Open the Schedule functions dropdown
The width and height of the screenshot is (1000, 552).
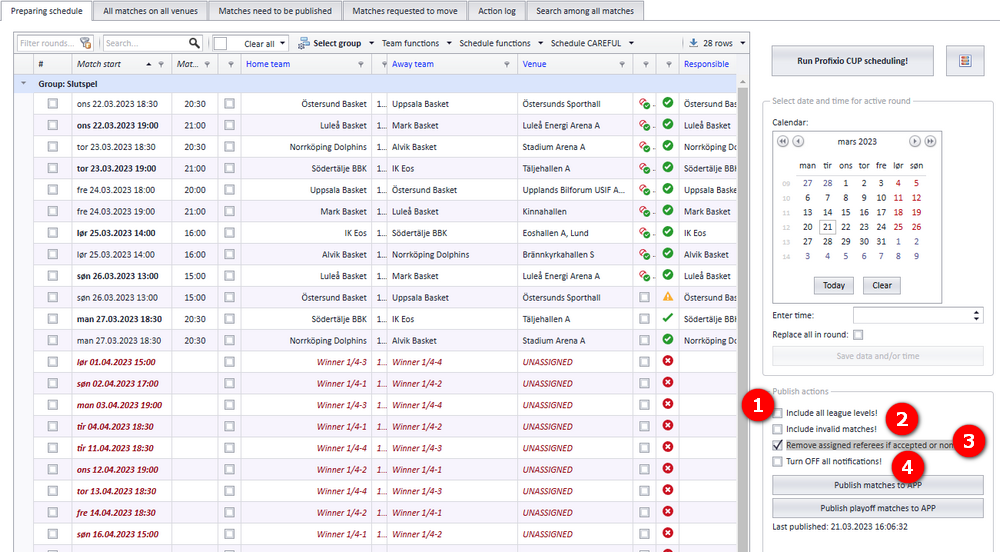pos(541,43)
